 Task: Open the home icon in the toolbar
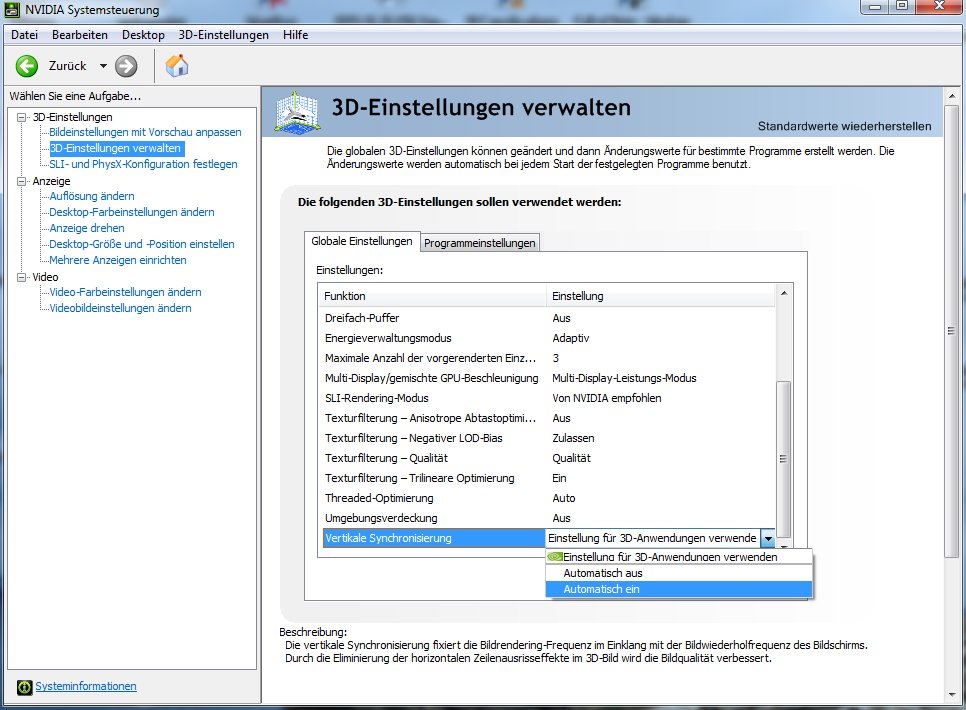coord(177,65)
